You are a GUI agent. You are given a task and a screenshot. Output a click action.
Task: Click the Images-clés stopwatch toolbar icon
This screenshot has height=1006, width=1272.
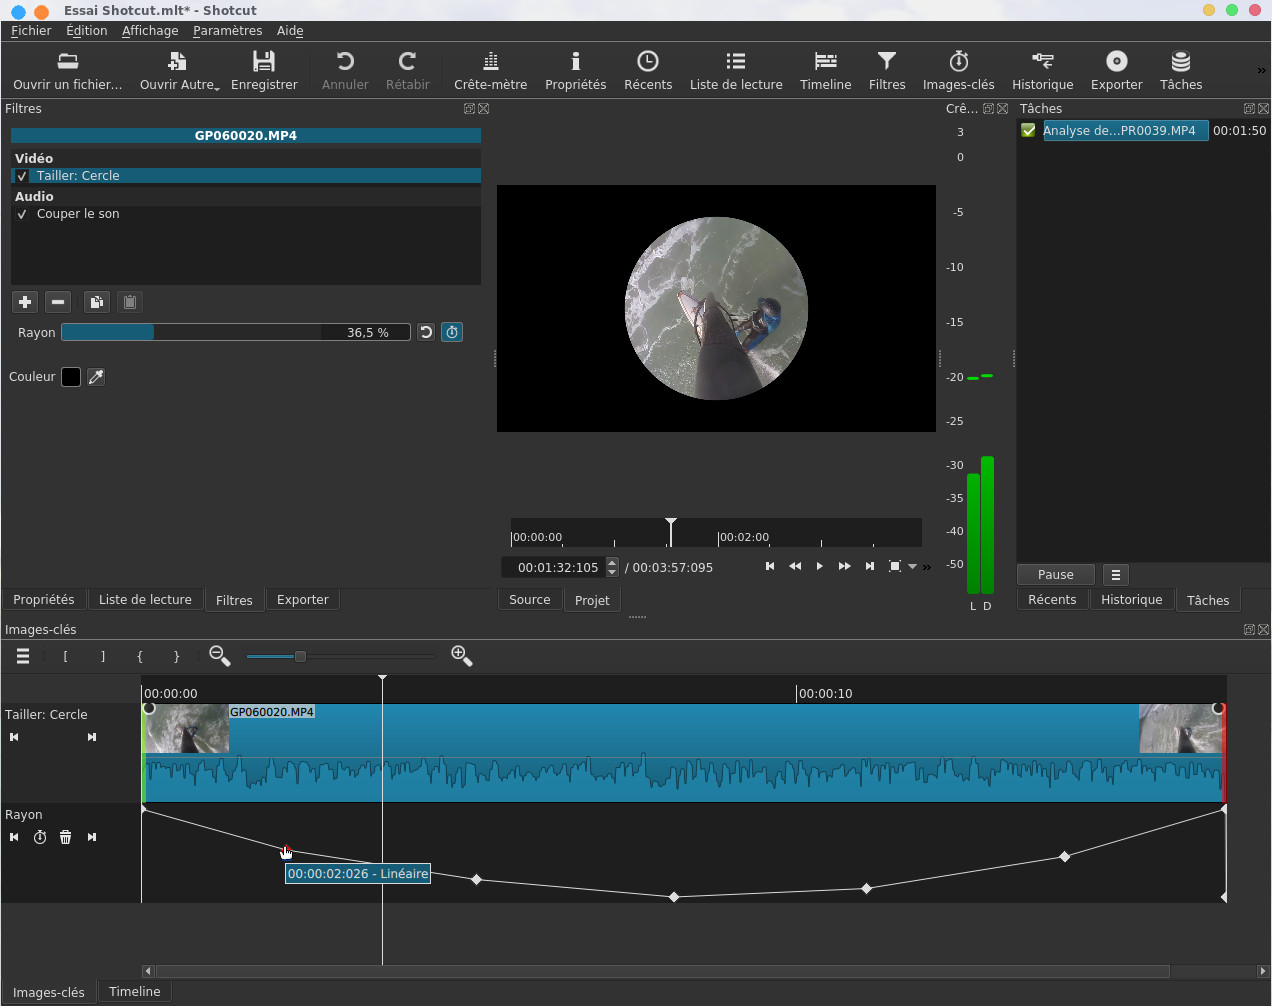pos(958,71)
